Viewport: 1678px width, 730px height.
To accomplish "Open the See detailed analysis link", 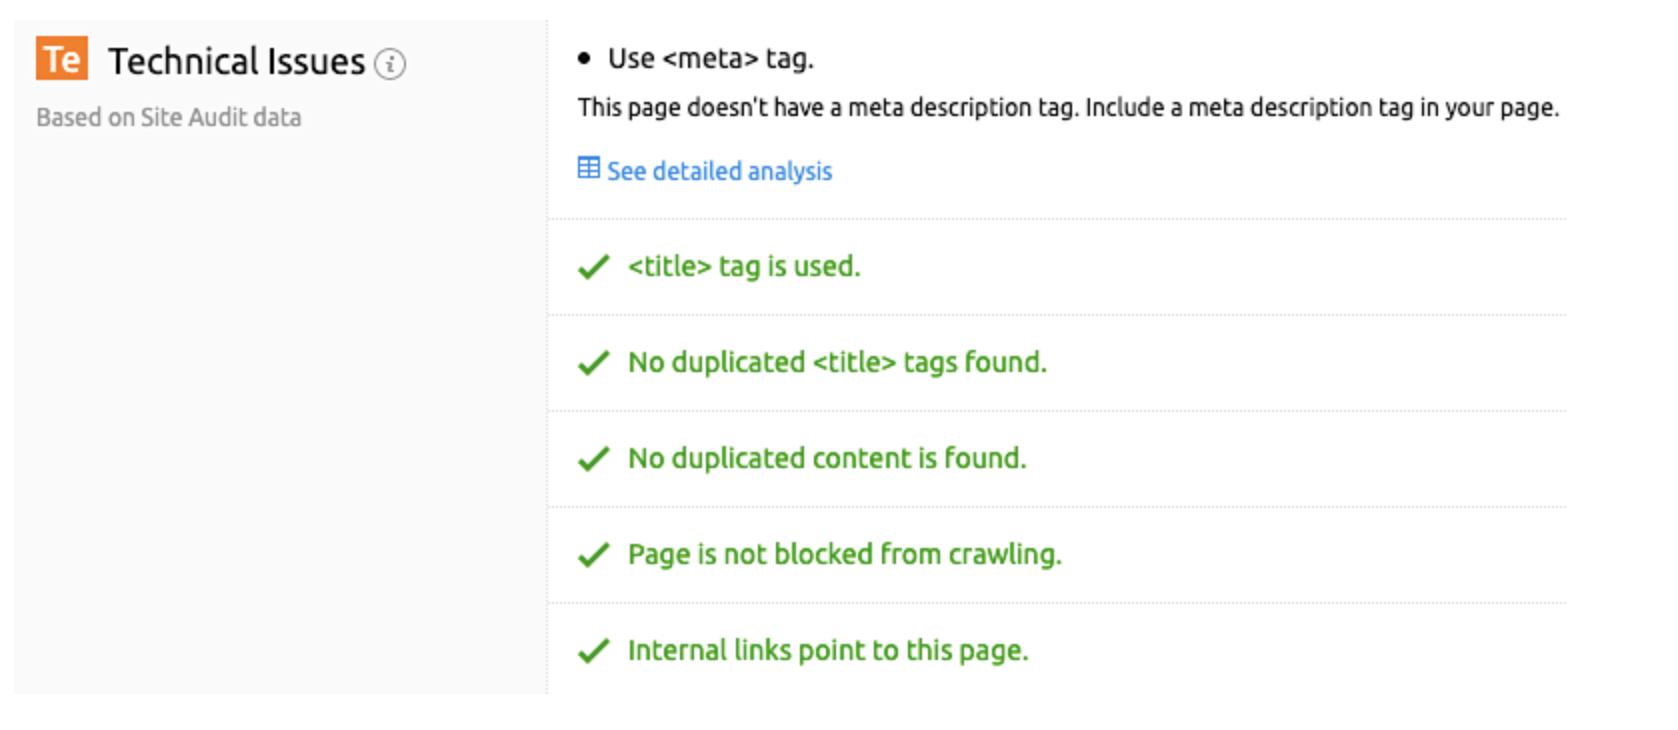I will 718,170.
